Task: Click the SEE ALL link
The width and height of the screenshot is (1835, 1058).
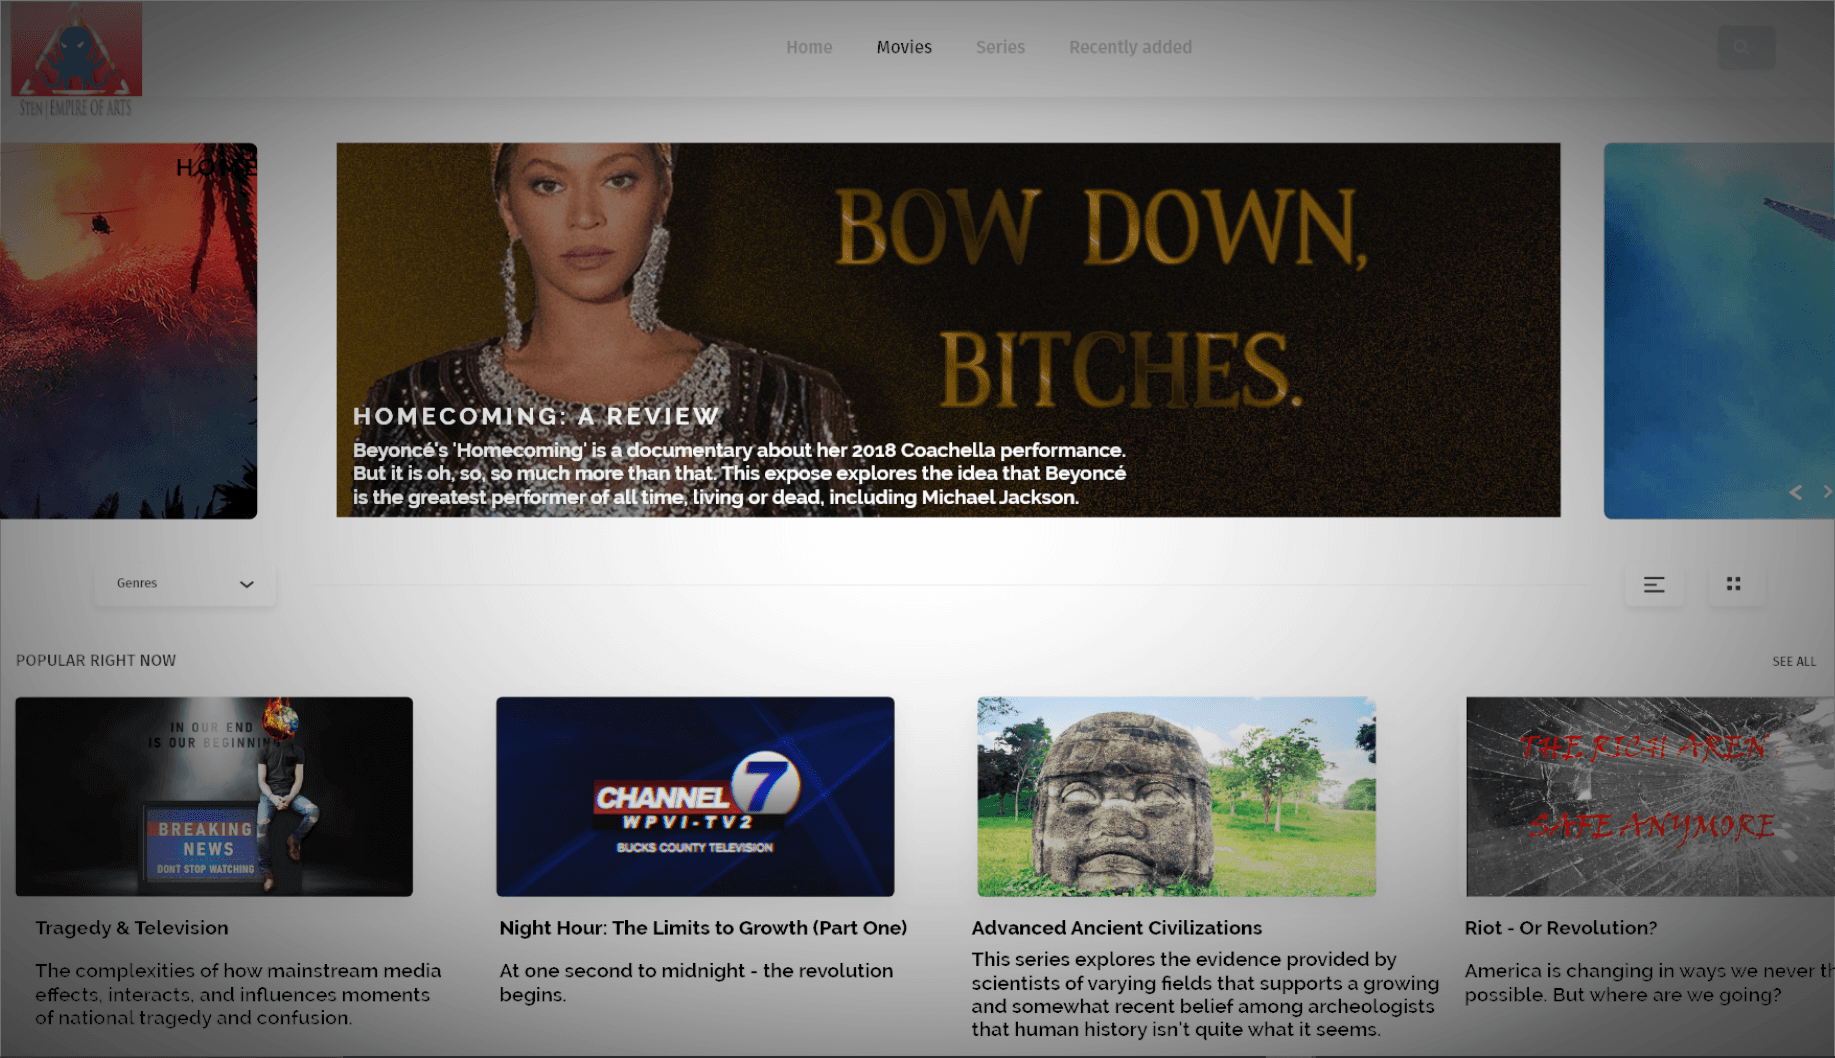Action: (x=1794, y=661)
